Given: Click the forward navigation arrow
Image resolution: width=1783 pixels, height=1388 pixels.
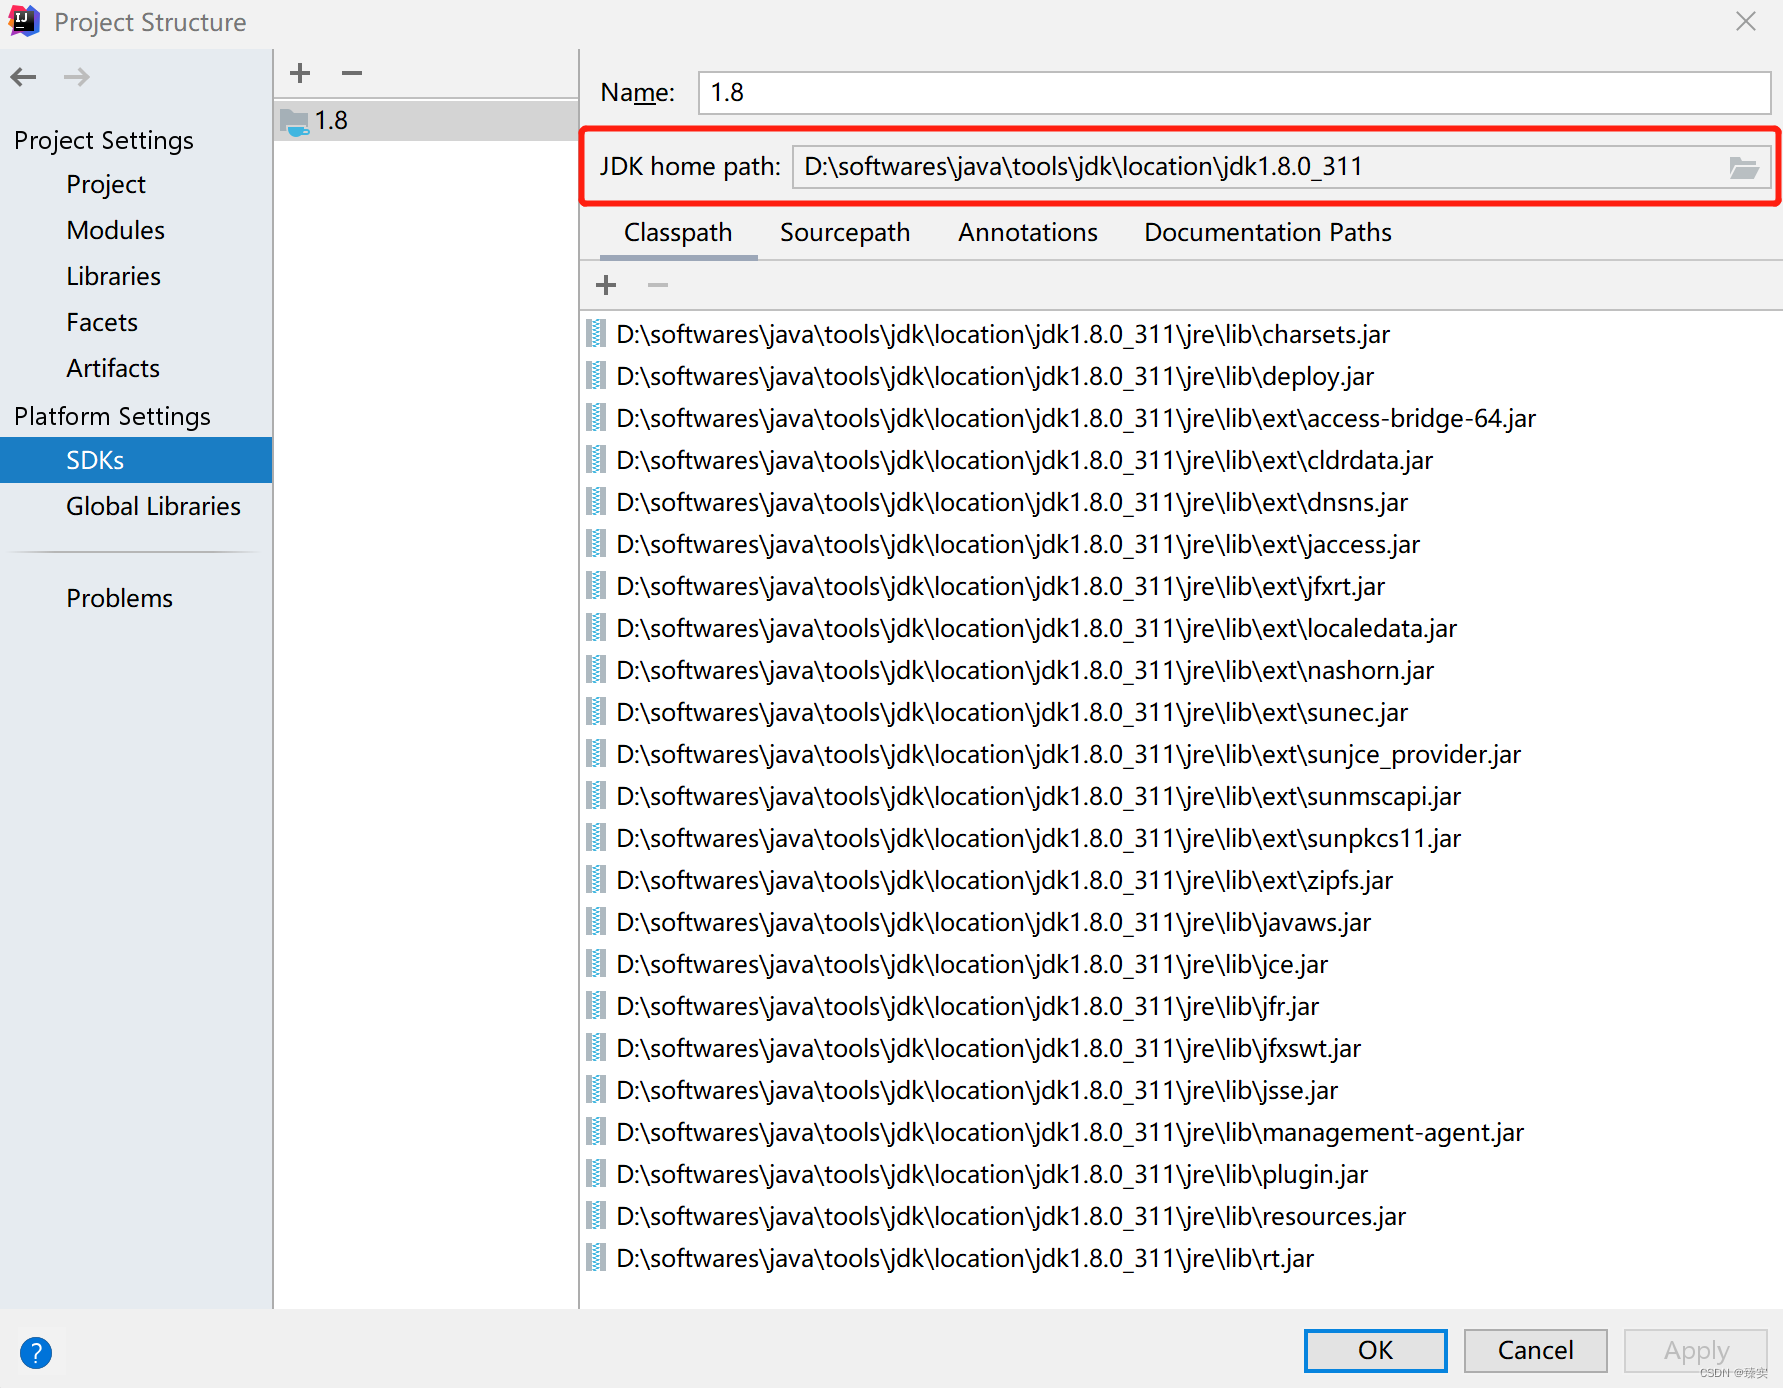Looking at the screenshot, I should [x=77, y=77].
